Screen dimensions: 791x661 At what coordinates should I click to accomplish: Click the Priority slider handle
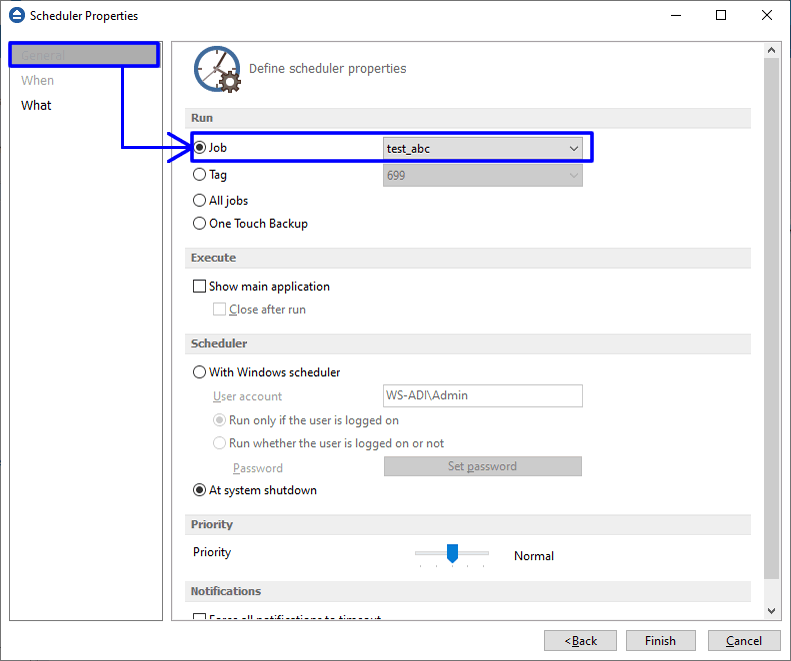pyautogui.click(x=452, y=553)
